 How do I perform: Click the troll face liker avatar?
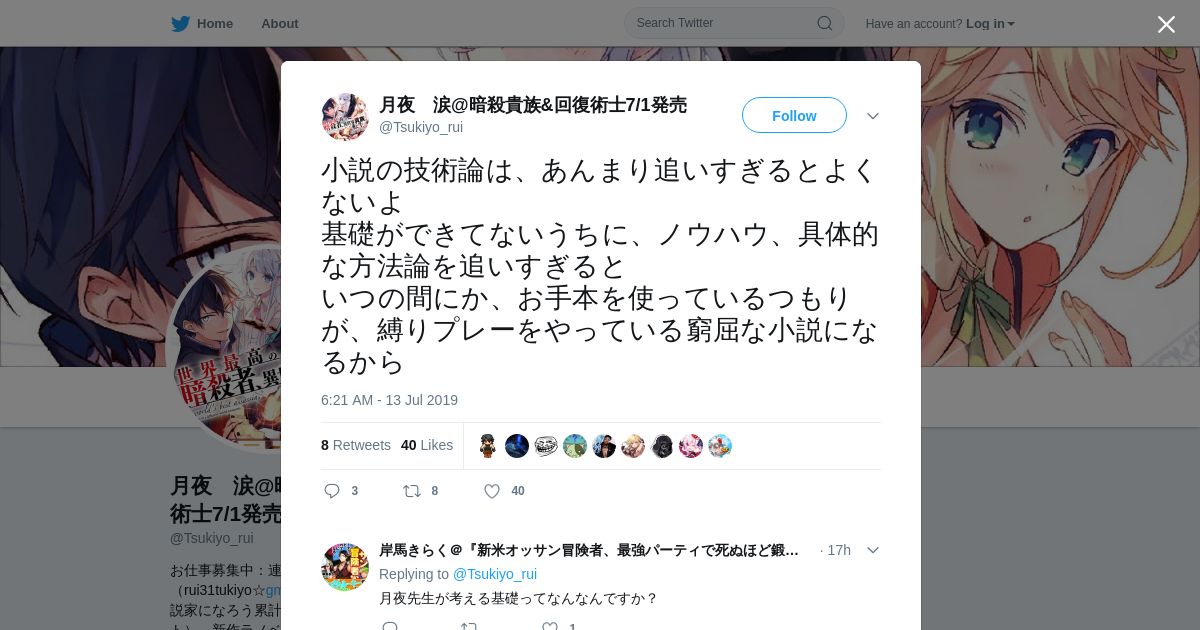coord(546,446)
